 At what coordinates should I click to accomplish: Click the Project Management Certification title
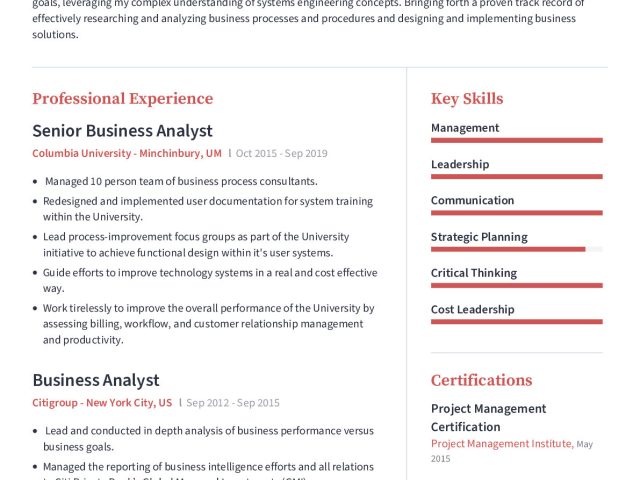coord(488,417)
